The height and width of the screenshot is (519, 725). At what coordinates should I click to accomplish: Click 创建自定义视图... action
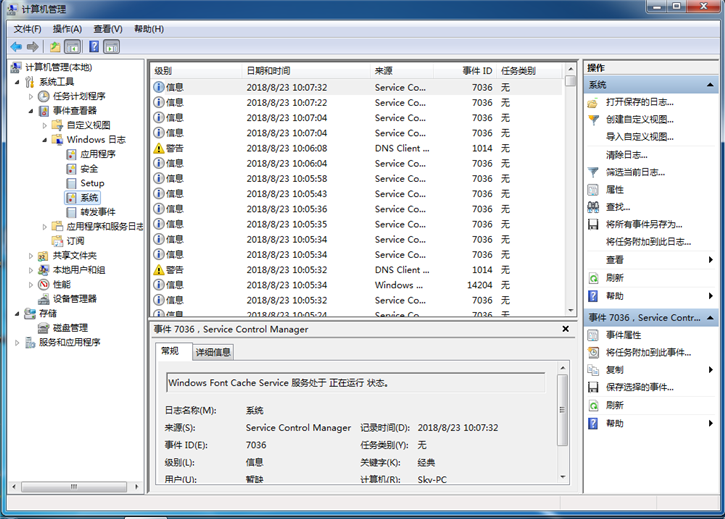[639, 119]
